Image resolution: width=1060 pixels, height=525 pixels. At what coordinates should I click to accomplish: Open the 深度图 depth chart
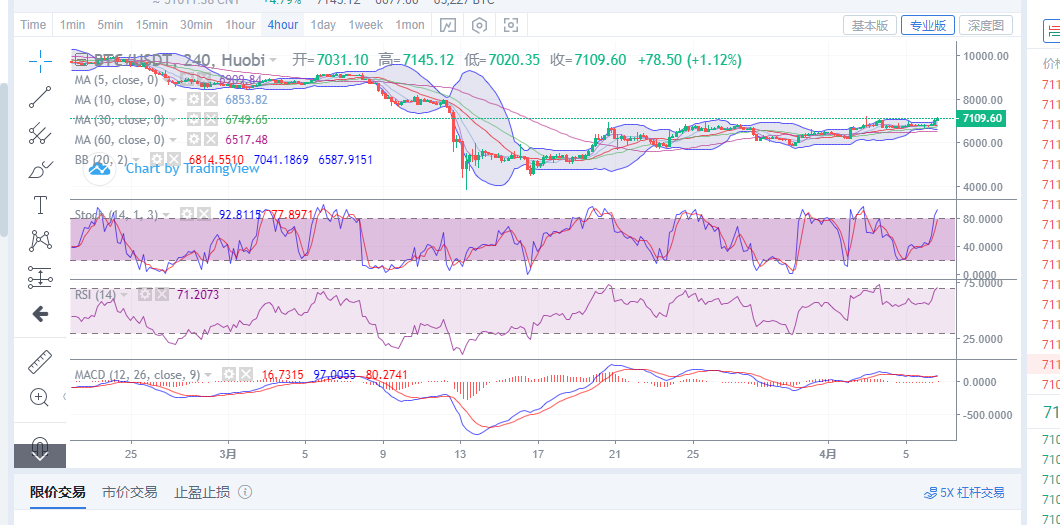[986, 26]
